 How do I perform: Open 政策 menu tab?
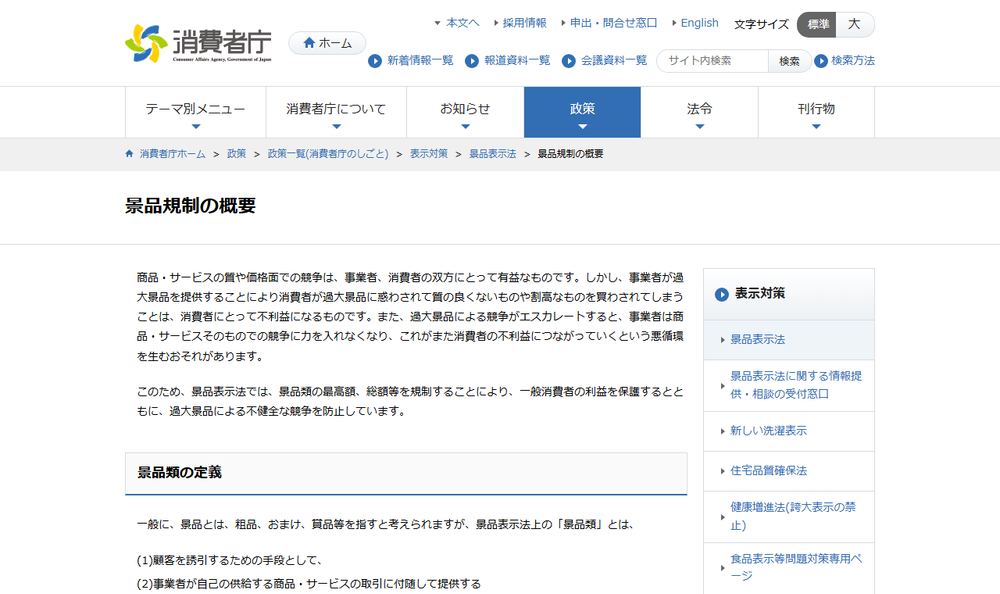pyautogui.click(x=582, y=112)
